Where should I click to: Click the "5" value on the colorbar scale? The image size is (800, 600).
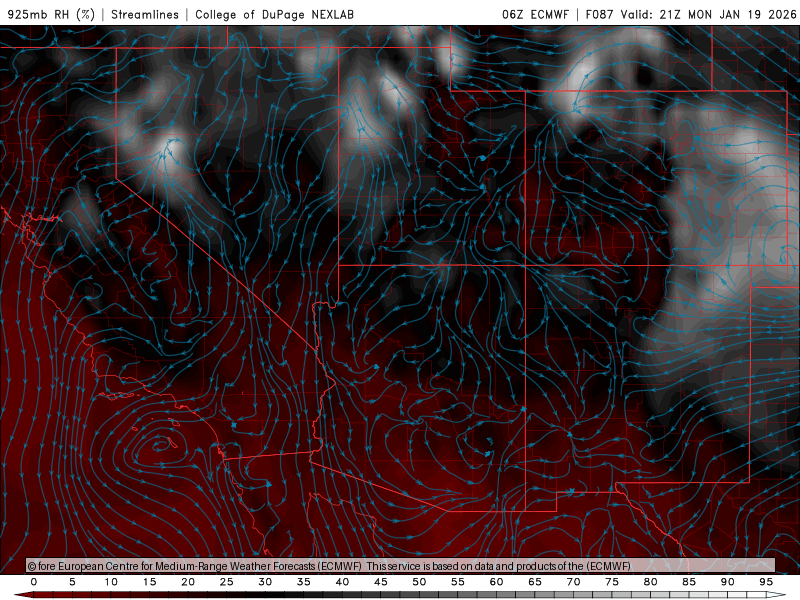click(72, 582)
